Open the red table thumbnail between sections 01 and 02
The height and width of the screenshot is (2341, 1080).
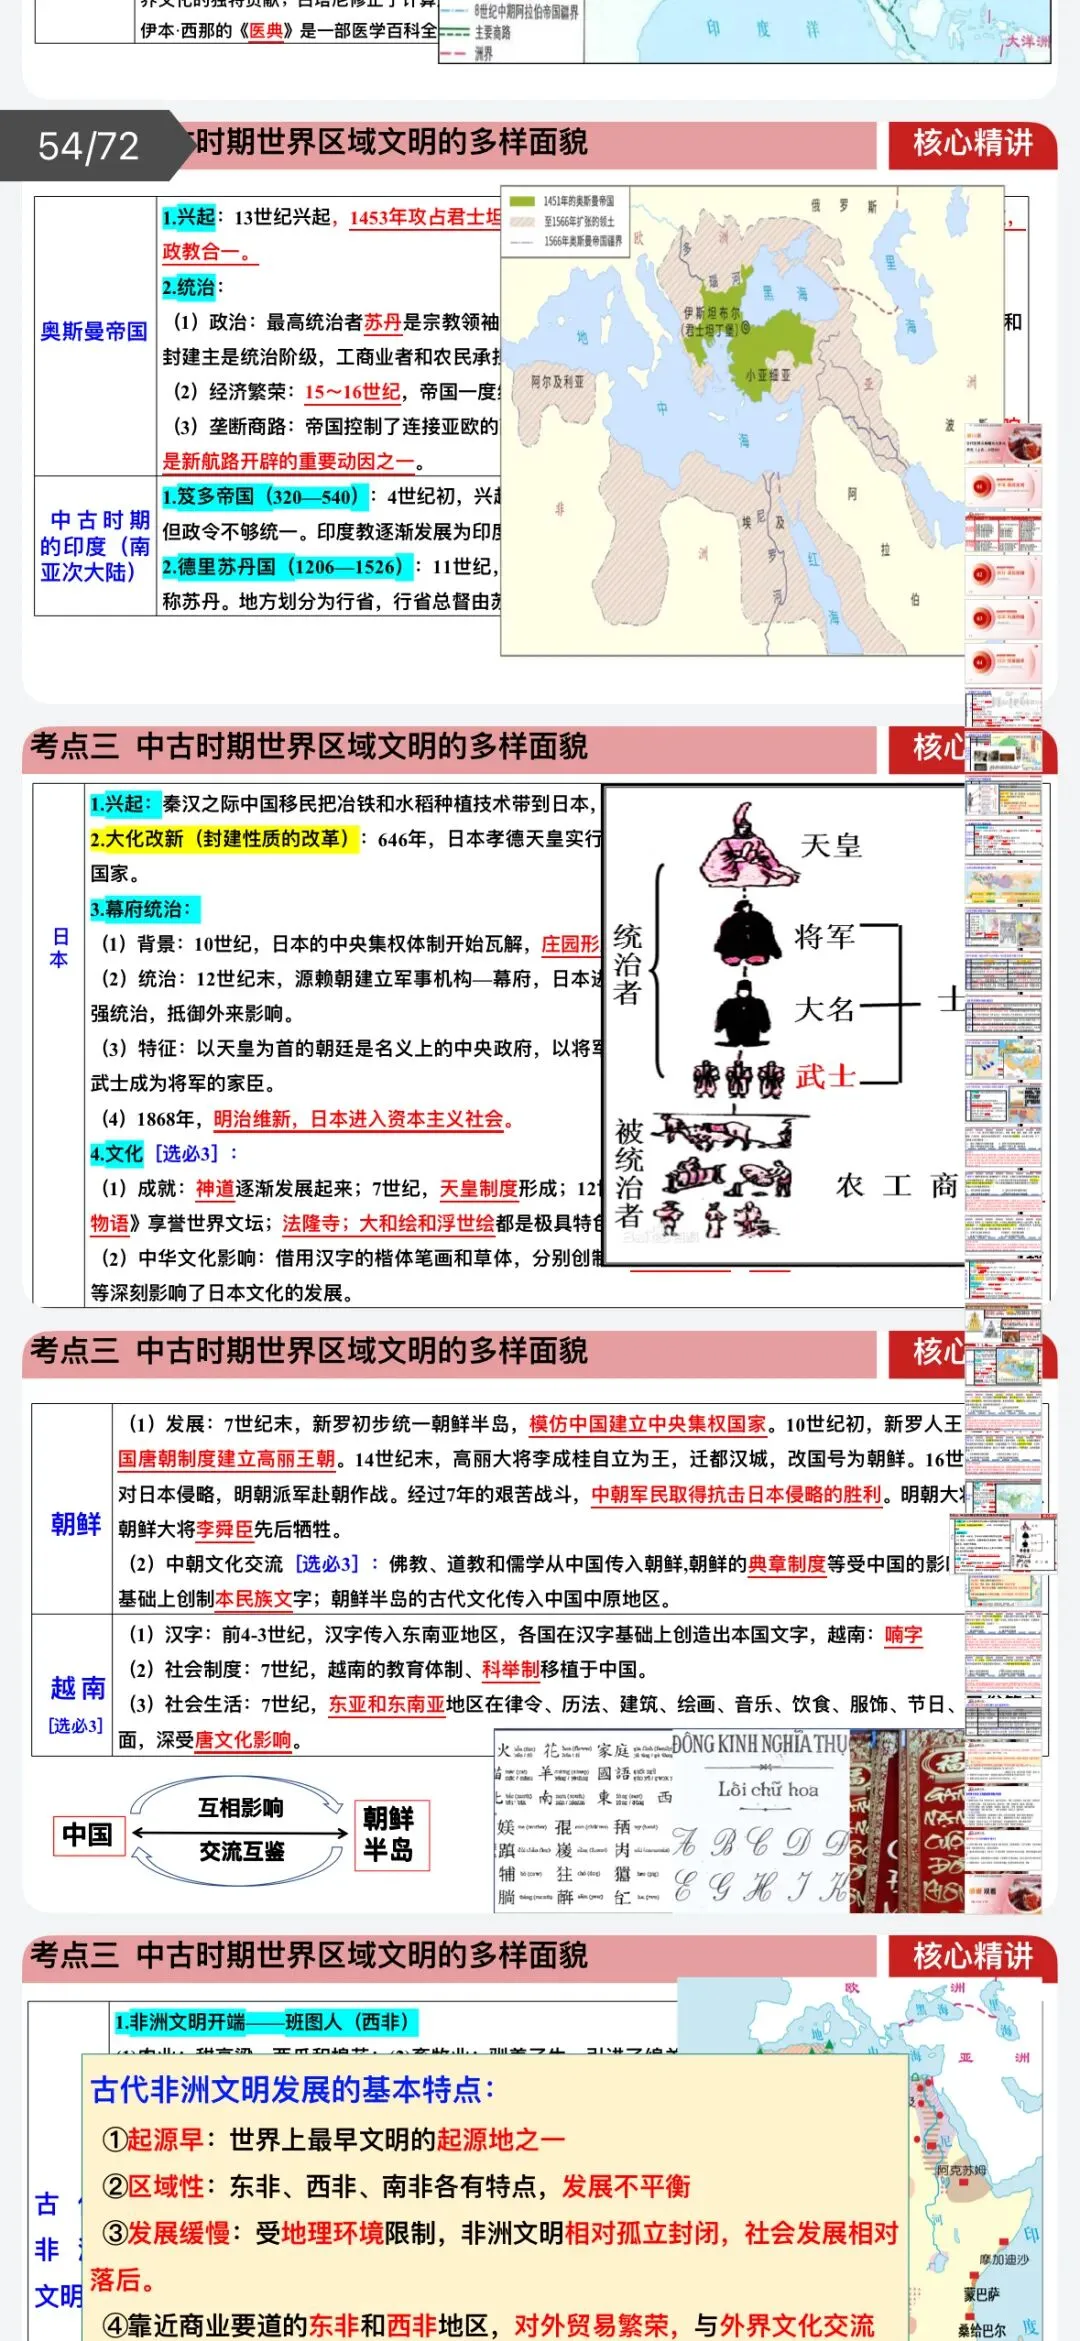pos(1004,531)
